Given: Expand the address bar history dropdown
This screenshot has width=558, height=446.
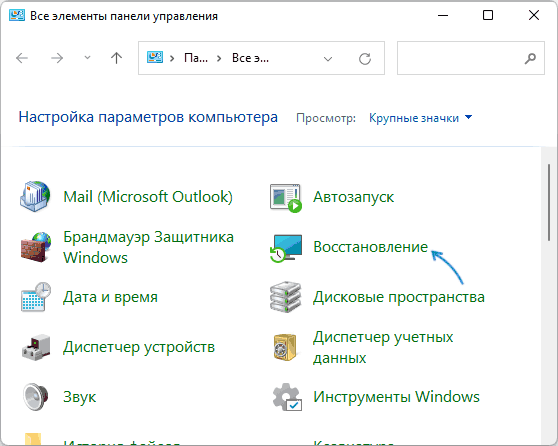Looking at the screenshot, I should [328, 59].
